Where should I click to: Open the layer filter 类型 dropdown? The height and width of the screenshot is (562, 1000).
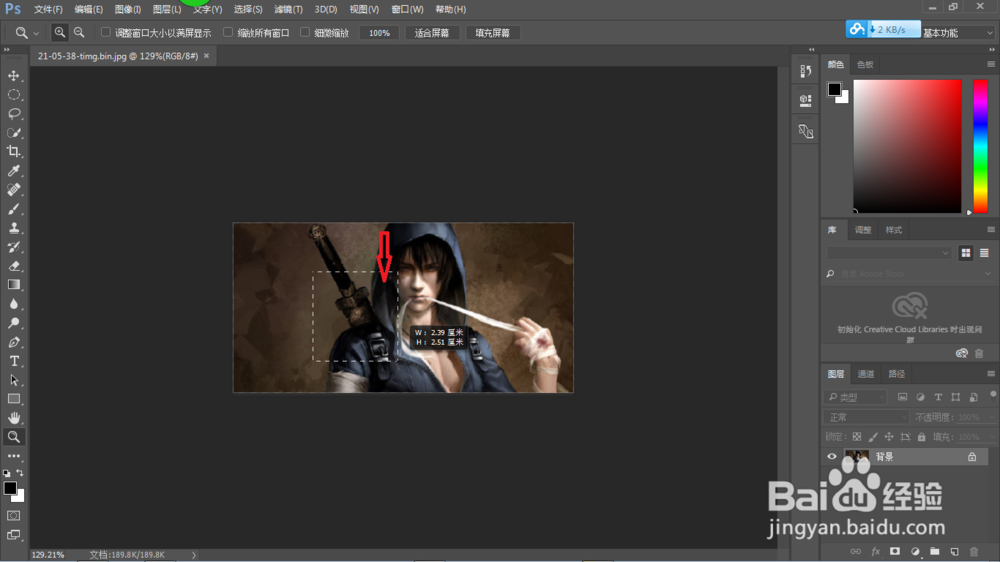[x=855, y=397]
